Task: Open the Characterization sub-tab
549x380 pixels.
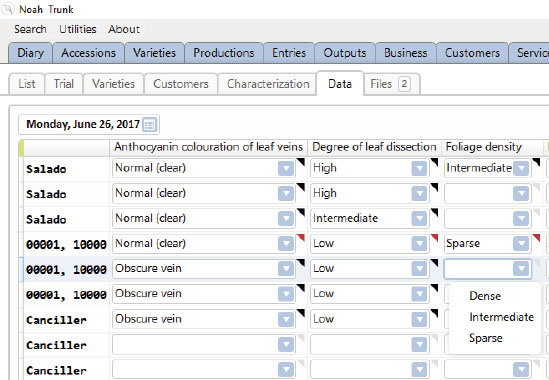Action: [268, 84]
